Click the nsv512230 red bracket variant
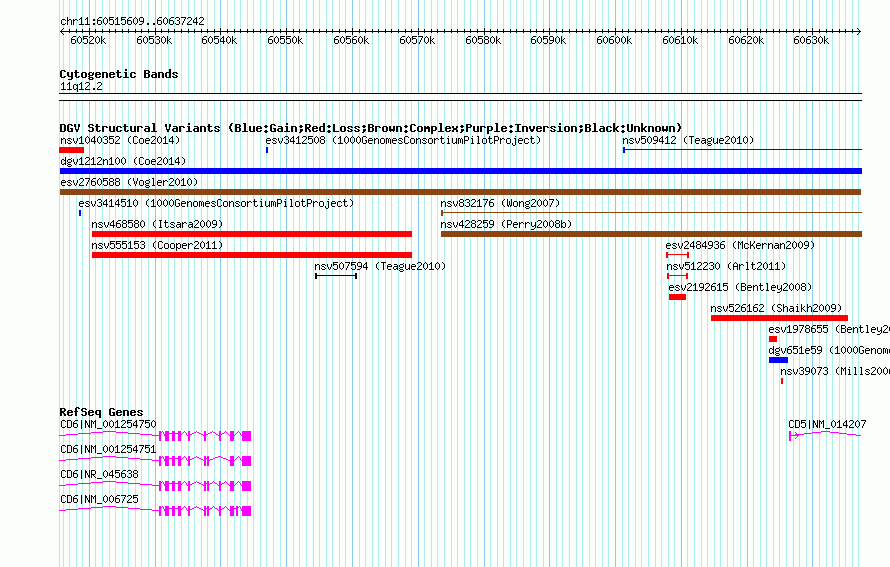 pyautogui.click(x=678, y=276)
